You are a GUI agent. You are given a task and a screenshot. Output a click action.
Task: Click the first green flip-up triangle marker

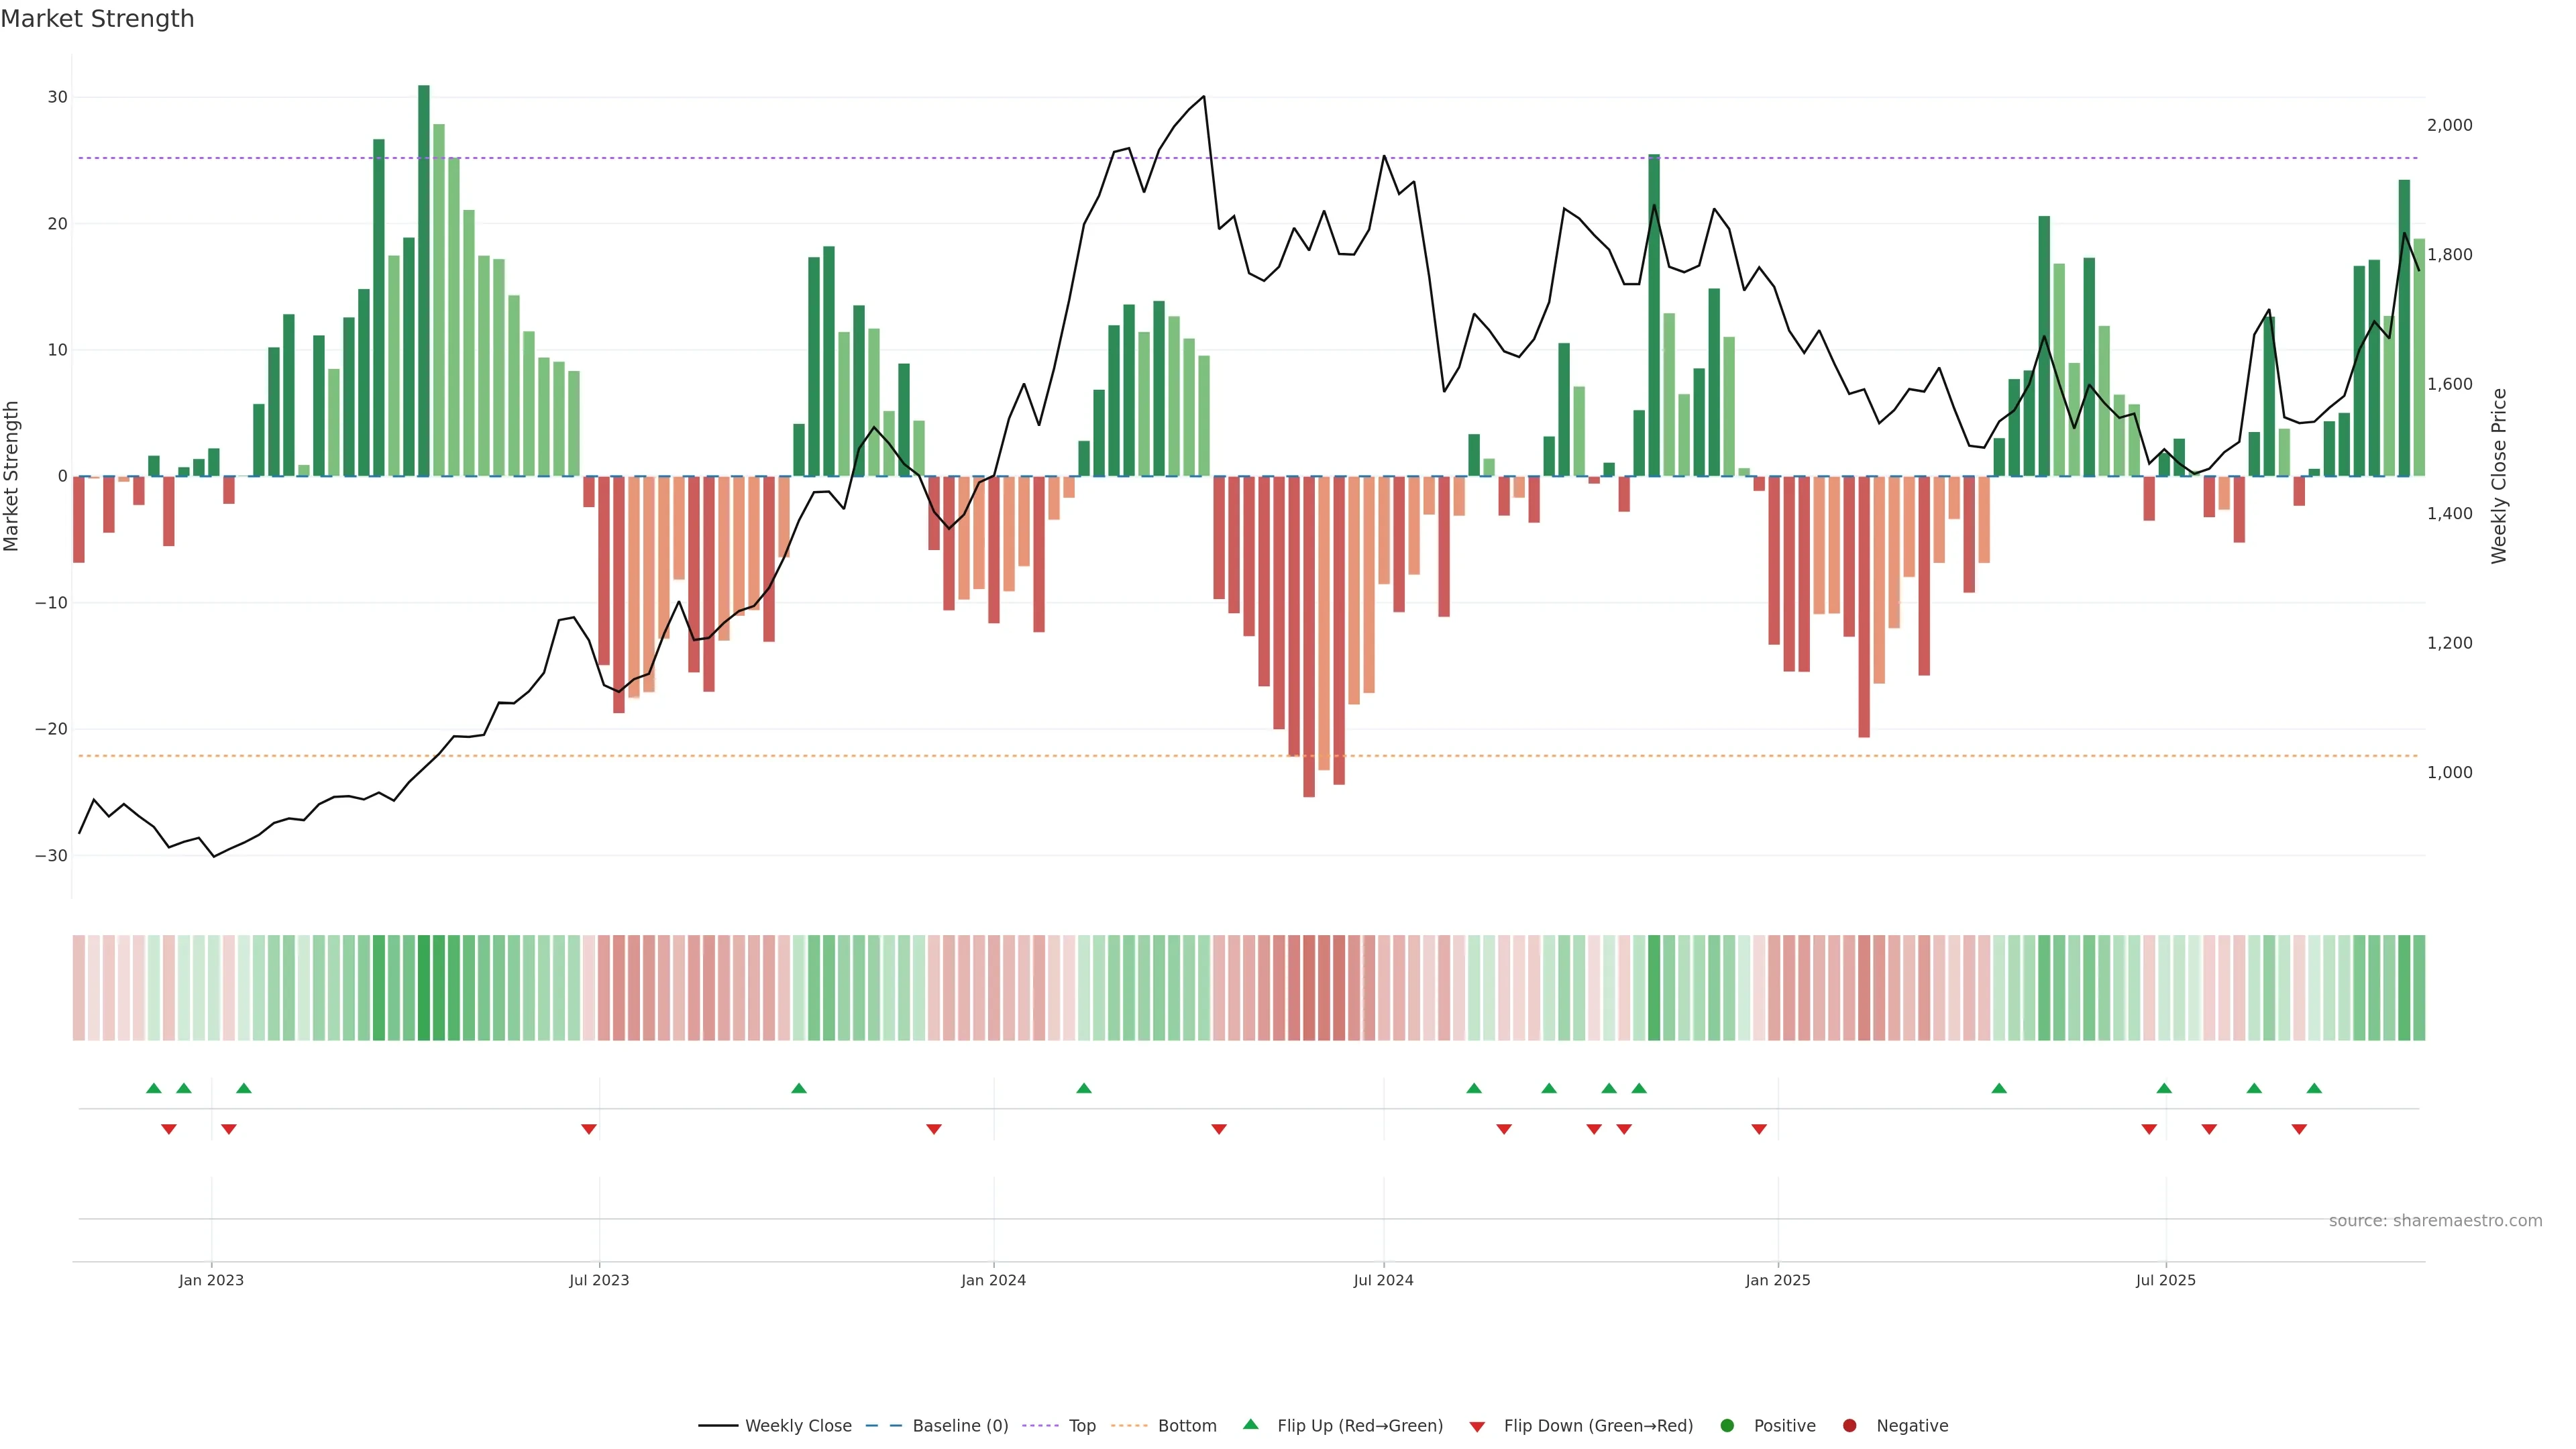[153, 1088]
